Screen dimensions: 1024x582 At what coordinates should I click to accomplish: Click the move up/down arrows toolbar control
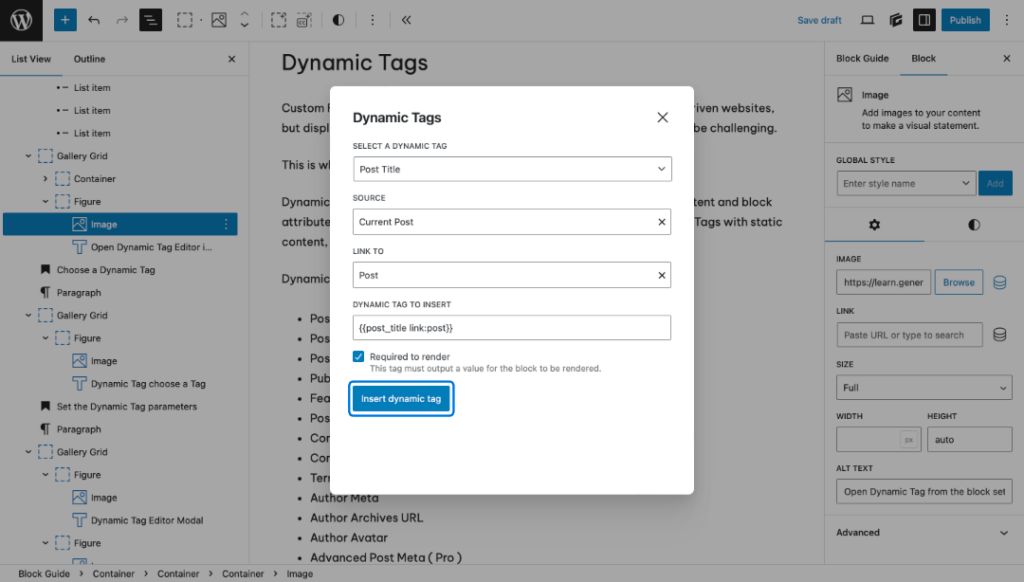click(x=244, y=20)
